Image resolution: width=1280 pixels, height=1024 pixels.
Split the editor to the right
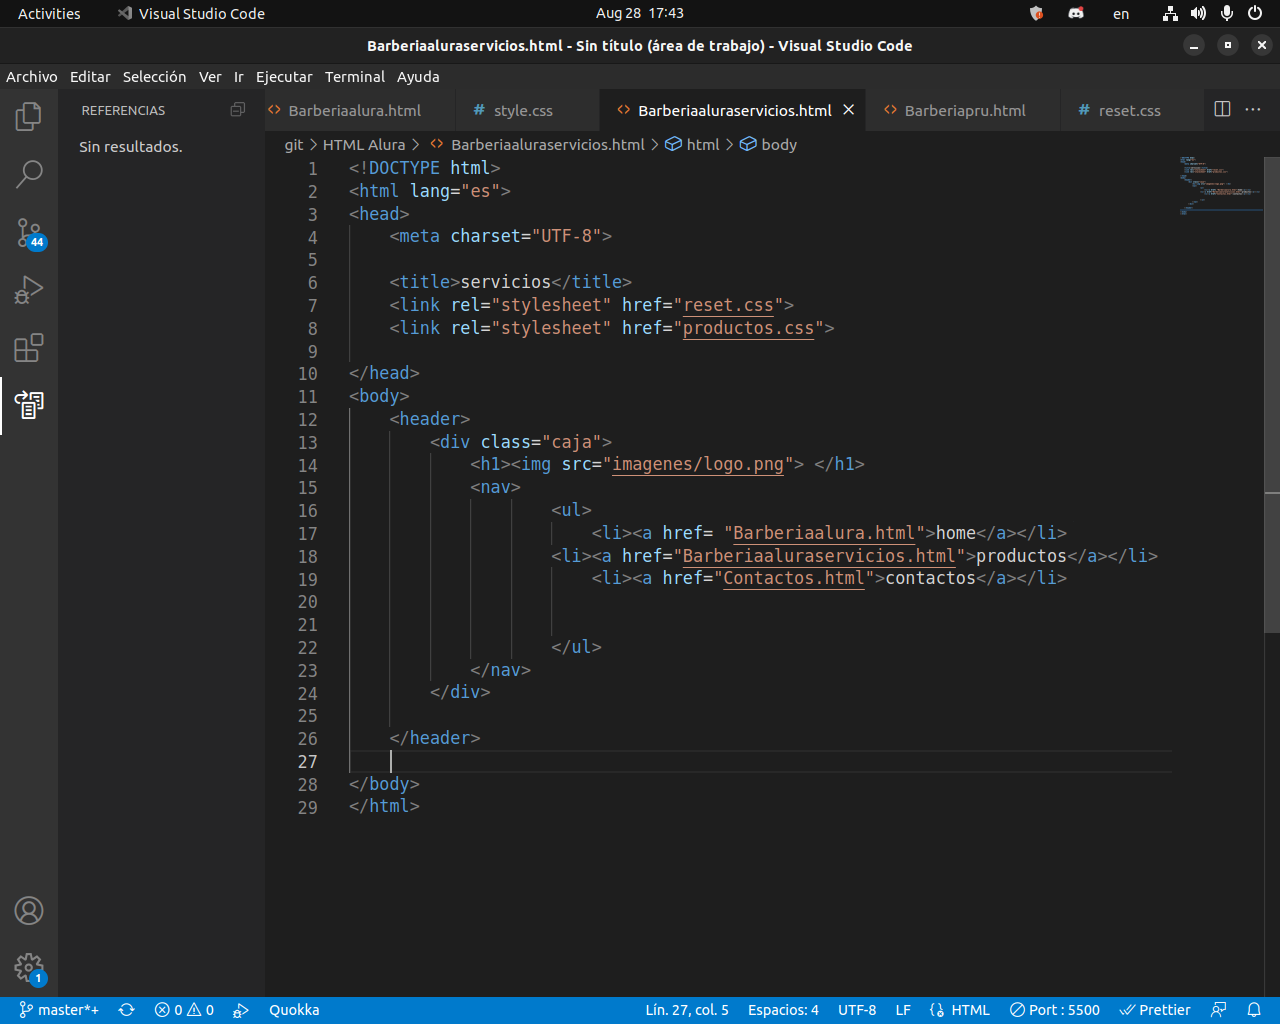[1222, 109]
